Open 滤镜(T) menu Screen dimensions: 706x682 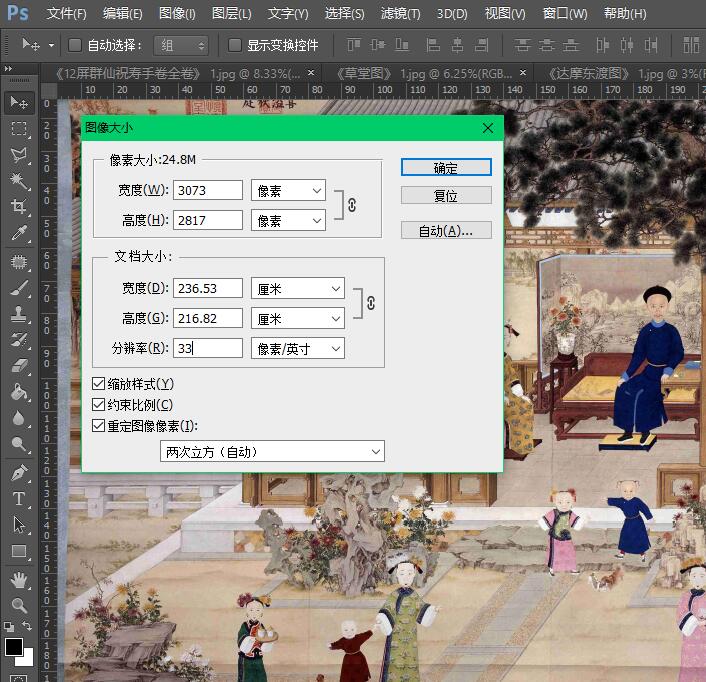(401, 14)
